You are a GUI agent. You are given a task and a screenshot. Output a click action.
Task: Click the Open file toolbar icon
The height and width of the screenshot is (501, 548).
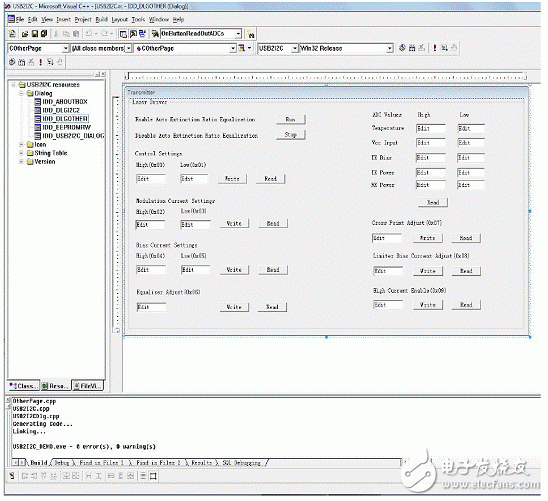click(x=25, y=34)
